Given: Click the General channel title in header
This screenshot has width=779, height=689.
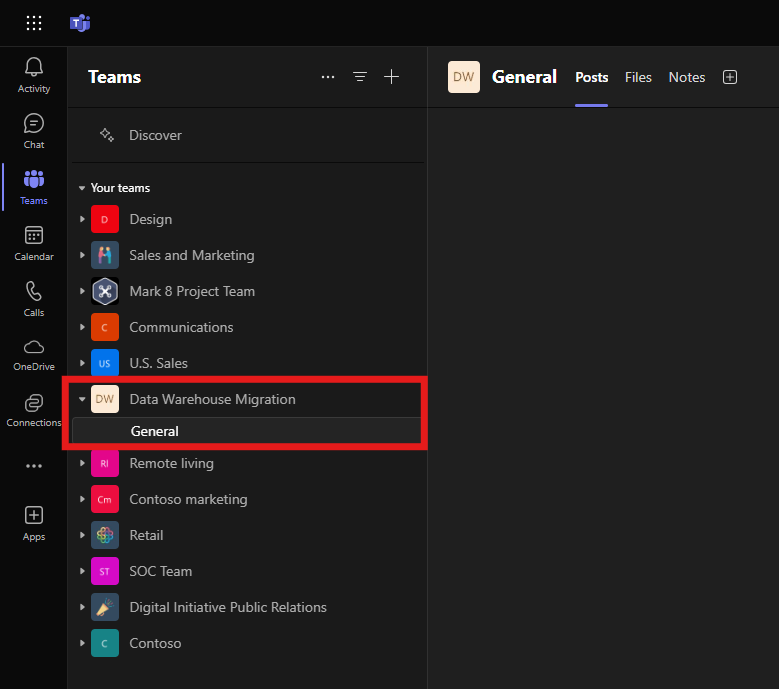Looking at the screenshot, I should tap(524, 77).
